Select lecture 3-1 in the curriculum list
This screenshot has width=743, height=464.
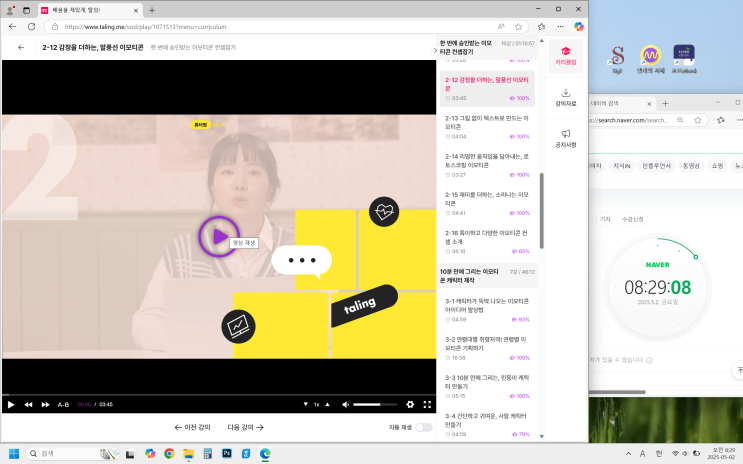tap(487, 310)
